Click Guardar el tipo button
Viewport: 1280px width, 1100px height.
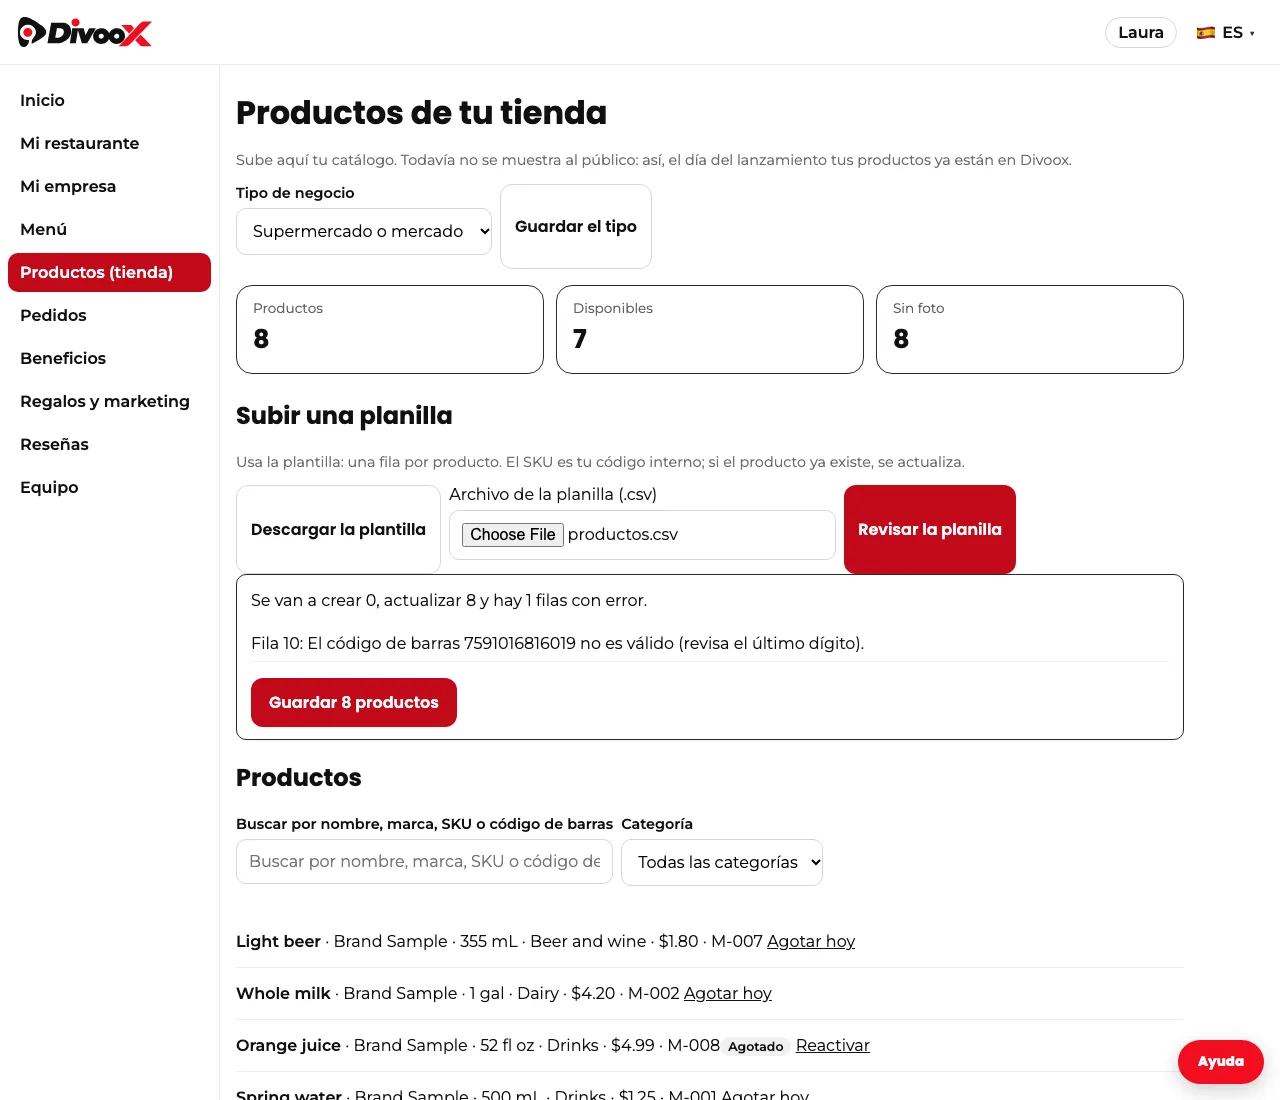point(576,226)
